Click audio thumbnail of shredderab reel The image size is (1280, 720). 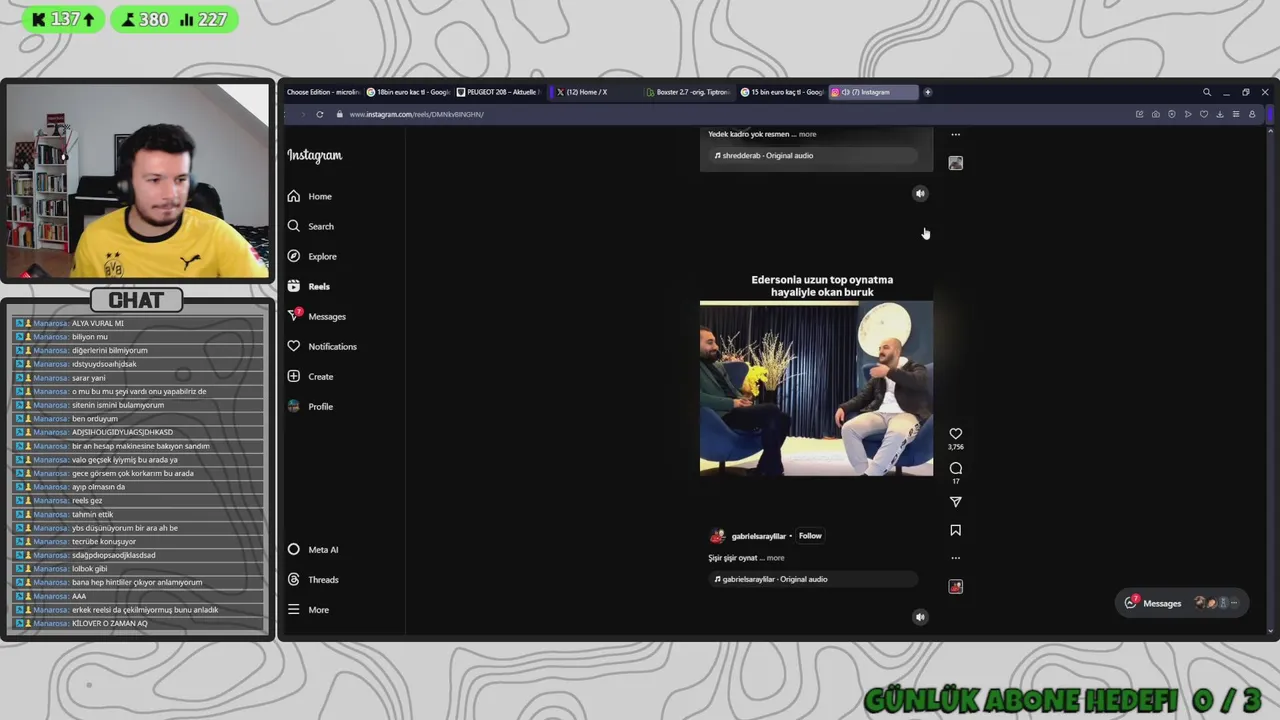tap(955, 163)
